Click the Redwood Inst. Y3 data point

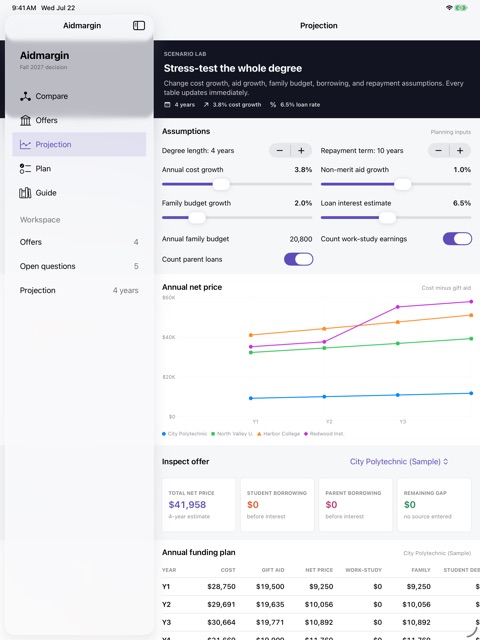398,307
